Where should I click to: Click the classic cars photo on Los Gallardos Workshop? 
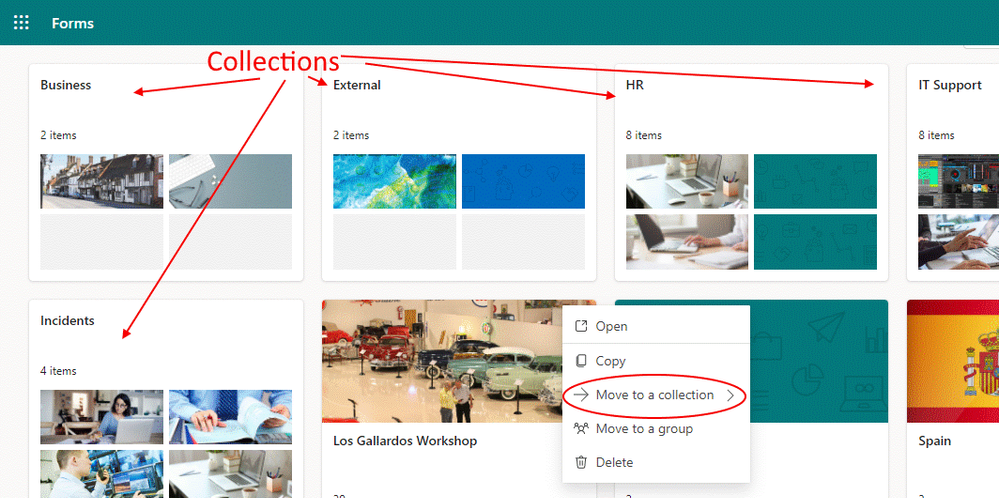442,361
